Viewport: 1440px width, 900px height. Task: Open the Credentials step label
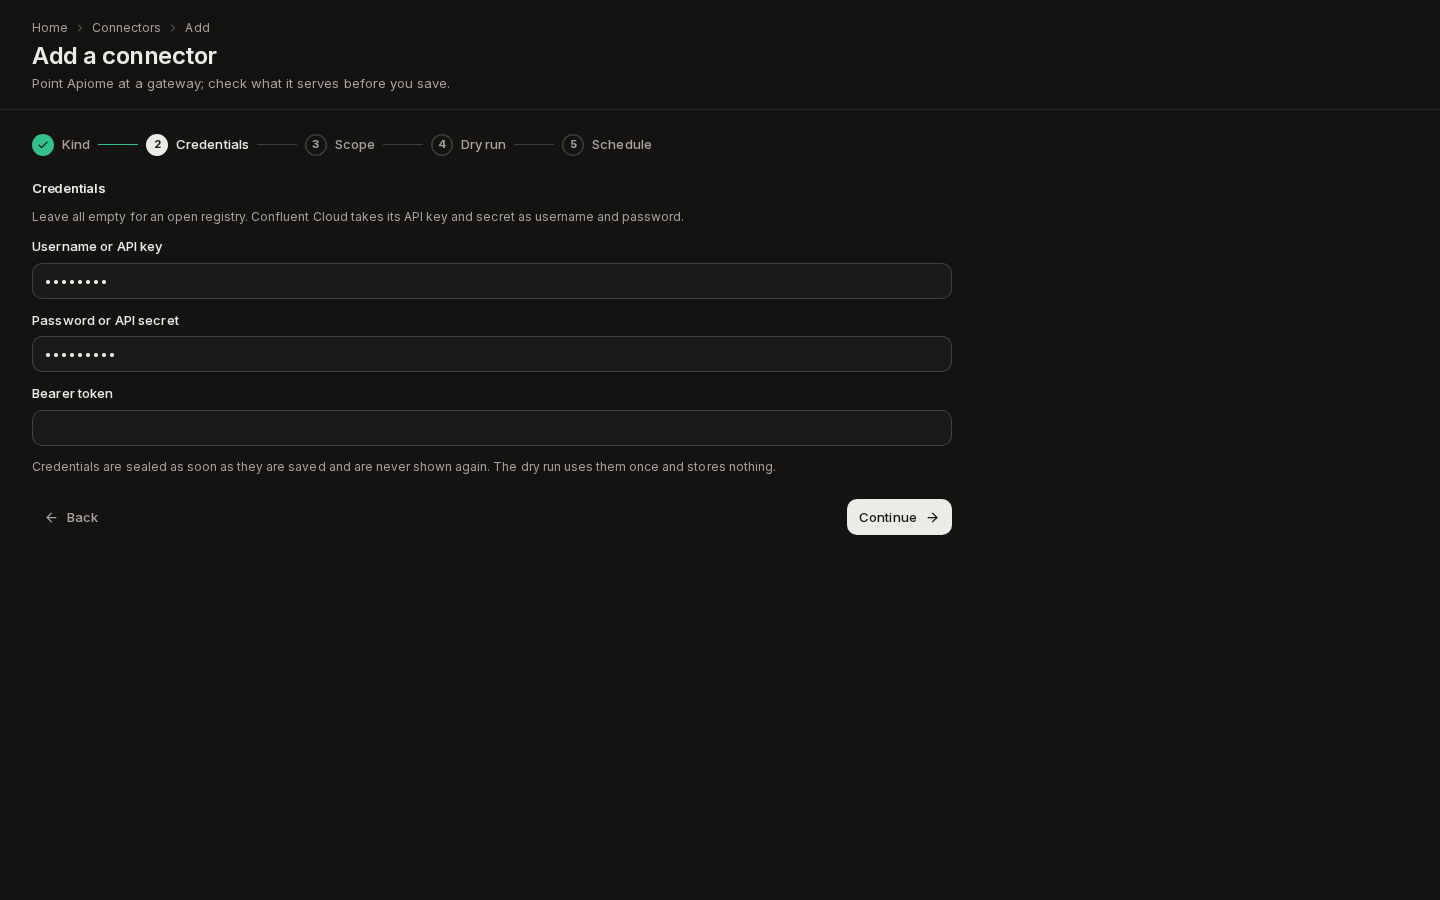212,145
